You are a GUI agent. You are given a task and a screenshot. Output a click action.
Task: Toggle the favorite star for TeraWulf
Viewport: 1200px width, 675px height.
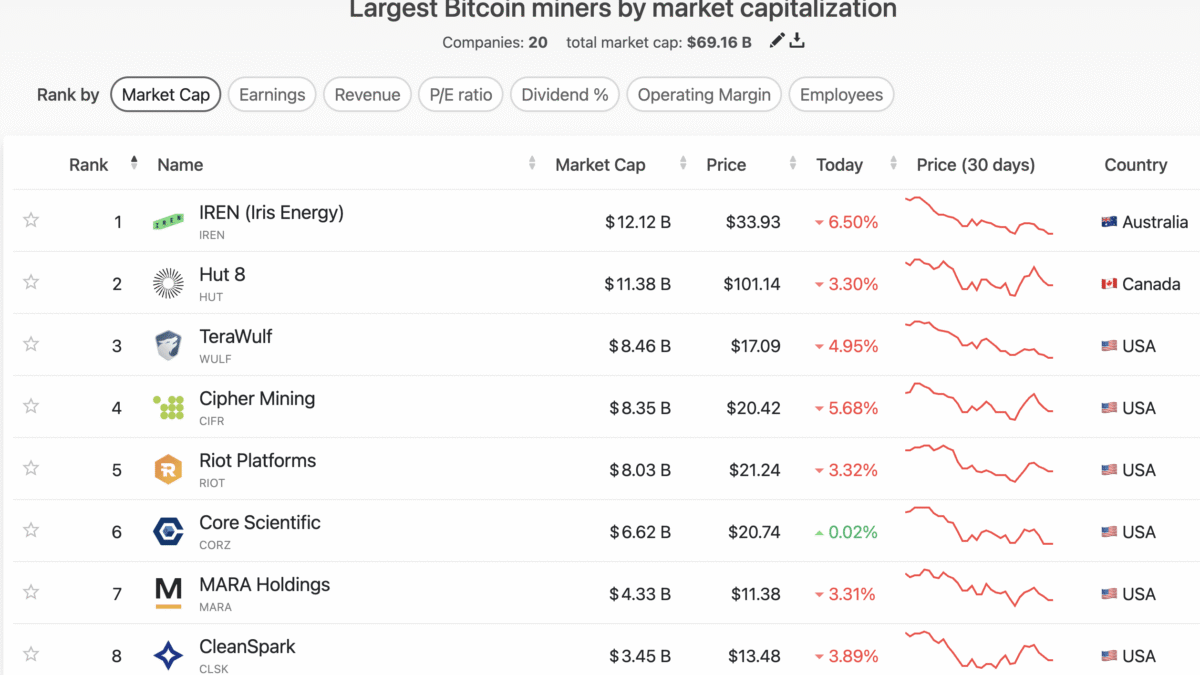tap(31, 344)
